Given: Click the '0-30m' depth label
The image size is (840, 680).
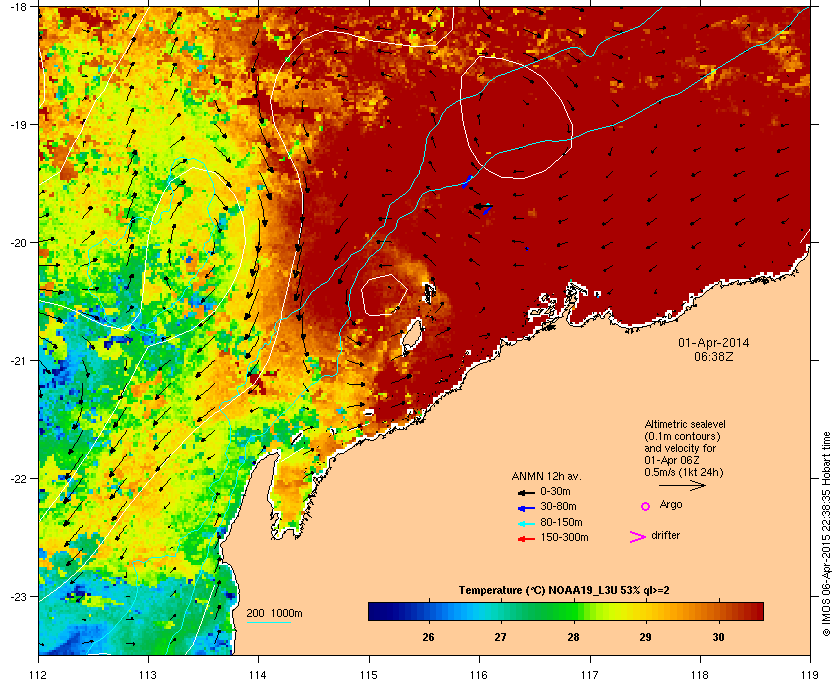Looking at the screenshot, I should pos(555,491).
